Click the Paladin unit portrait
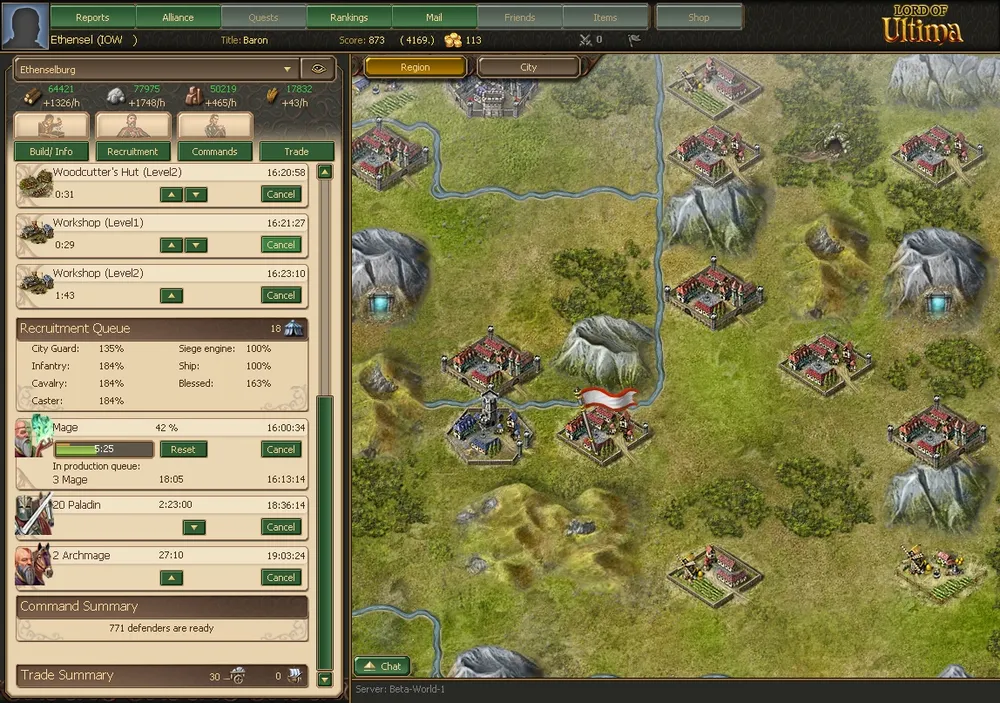Image resolution: width=1000 pixels, height=703 pixels. [x=34, y=514]
